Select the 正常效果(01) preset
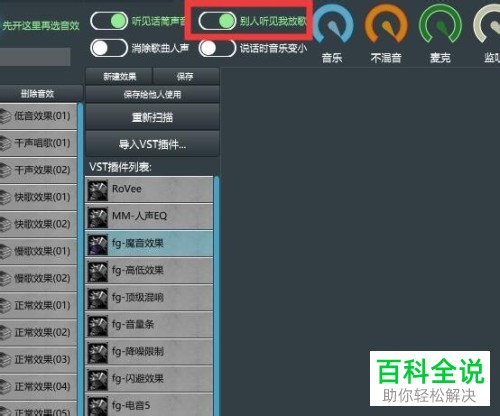 pos(38,306)
